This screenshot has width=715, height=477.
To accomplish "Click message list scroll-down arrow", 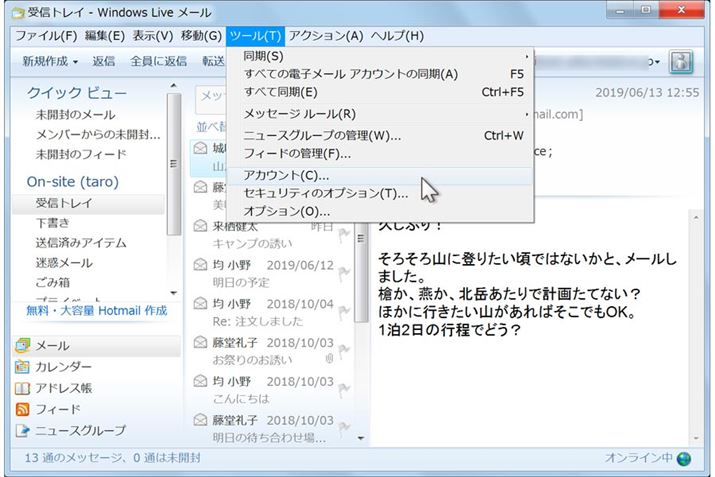I will click(361, 438).
